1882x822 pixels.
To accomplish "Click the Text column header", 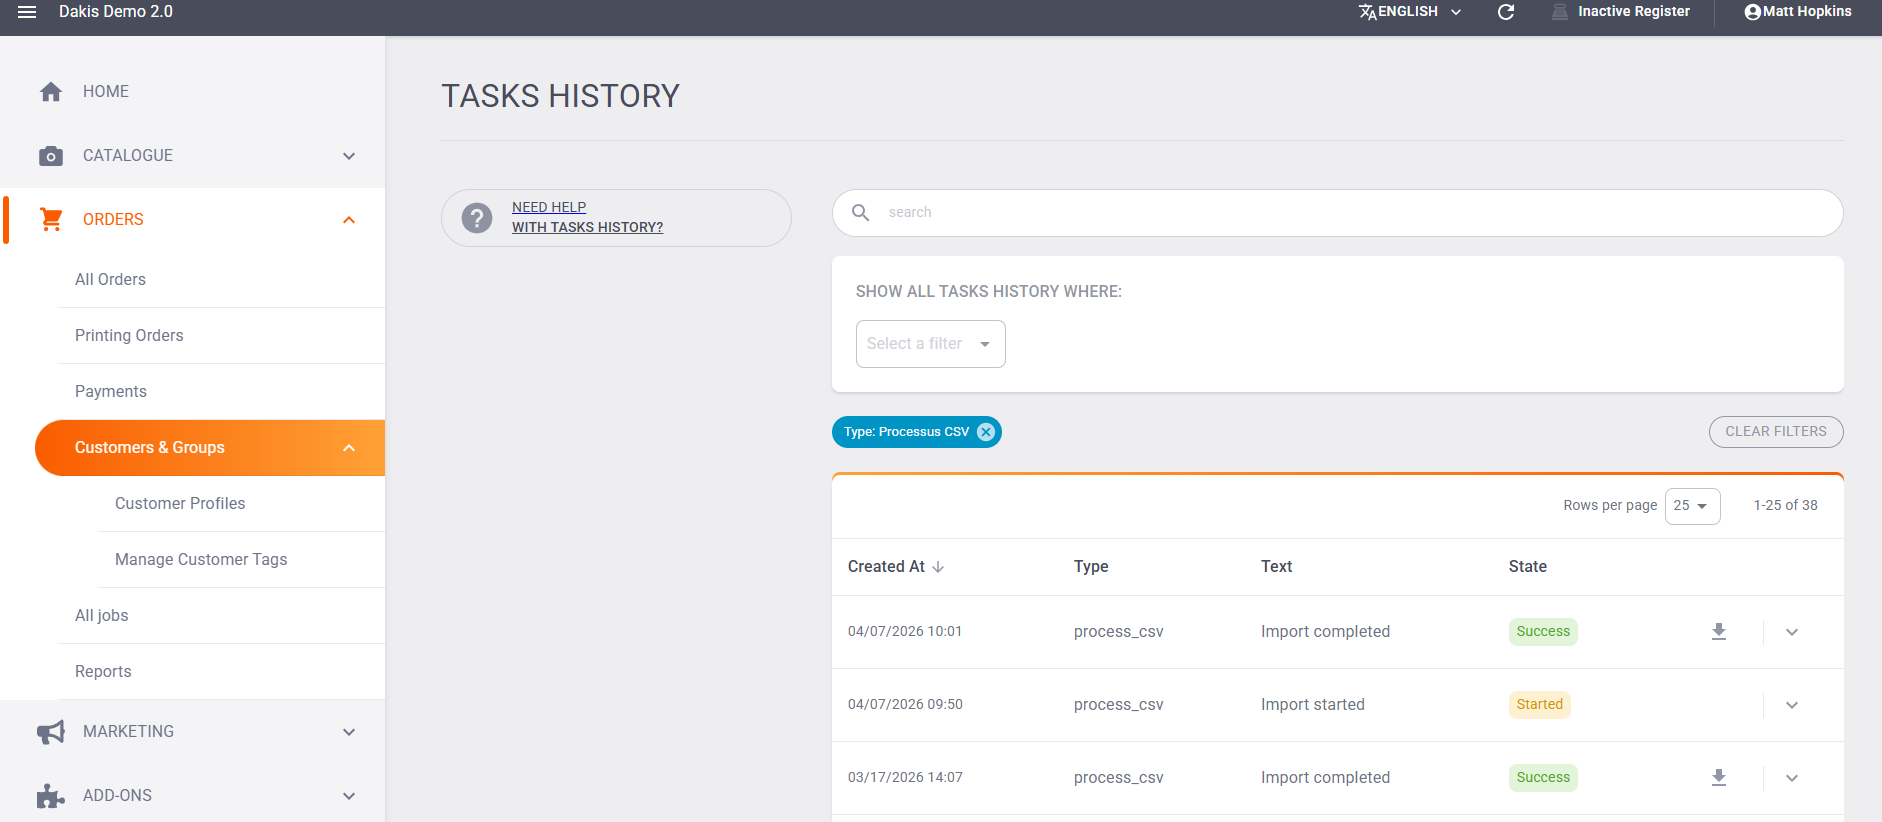I will (x=1276, y=567).
